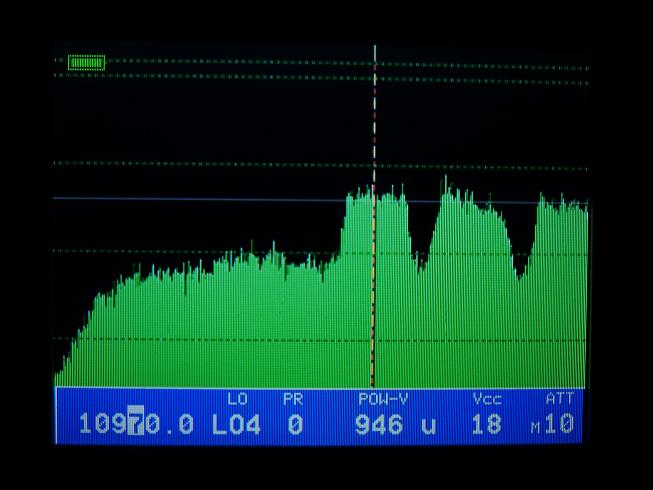Click the blue horizontal reference level line

pos(200,199)
